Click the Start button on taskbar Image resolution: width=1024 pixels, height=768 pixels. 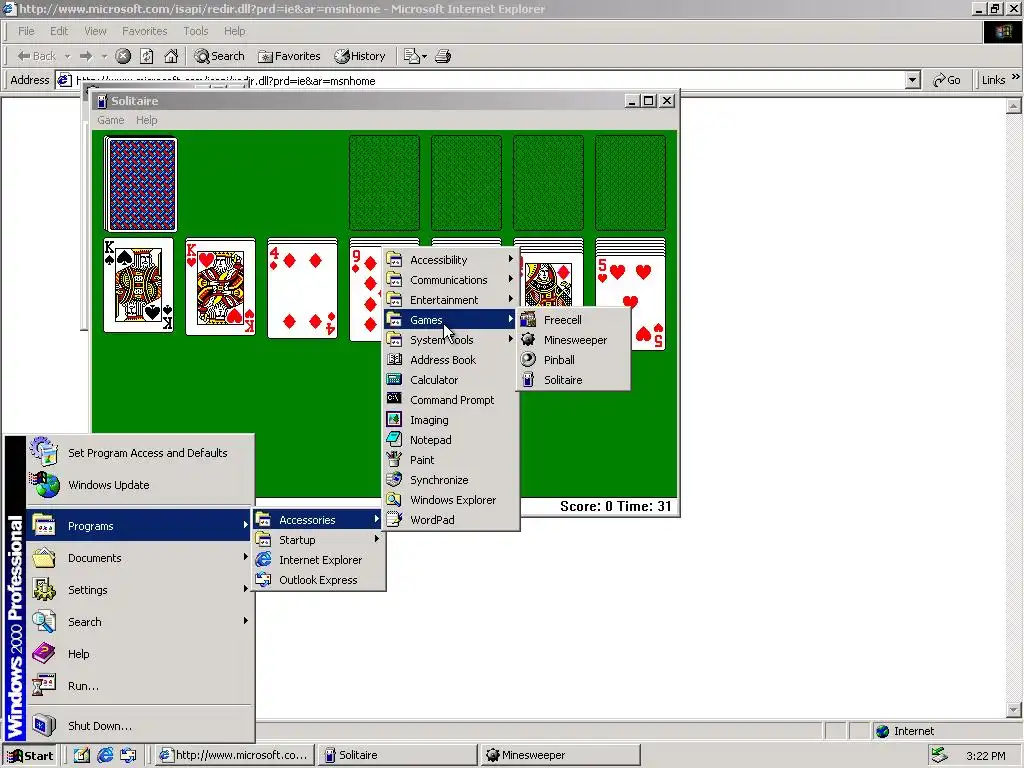(x=30, y=756)
